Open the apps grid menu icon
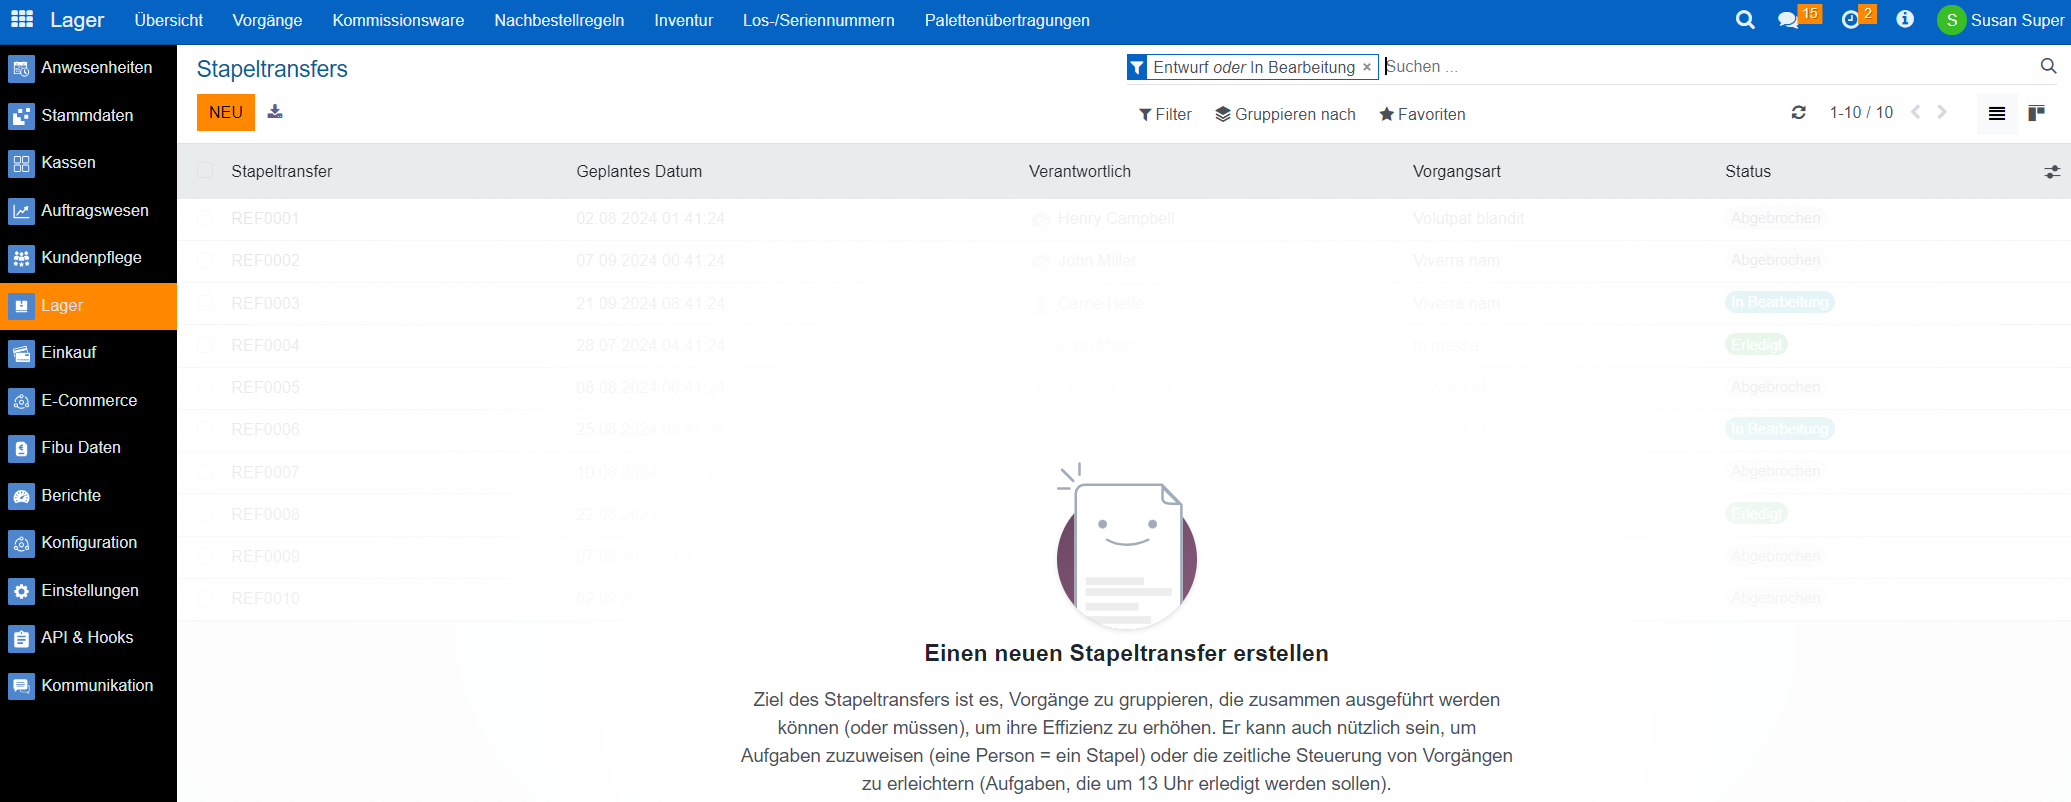Screen dimensions: 2071x802 (x=22, y=19)
